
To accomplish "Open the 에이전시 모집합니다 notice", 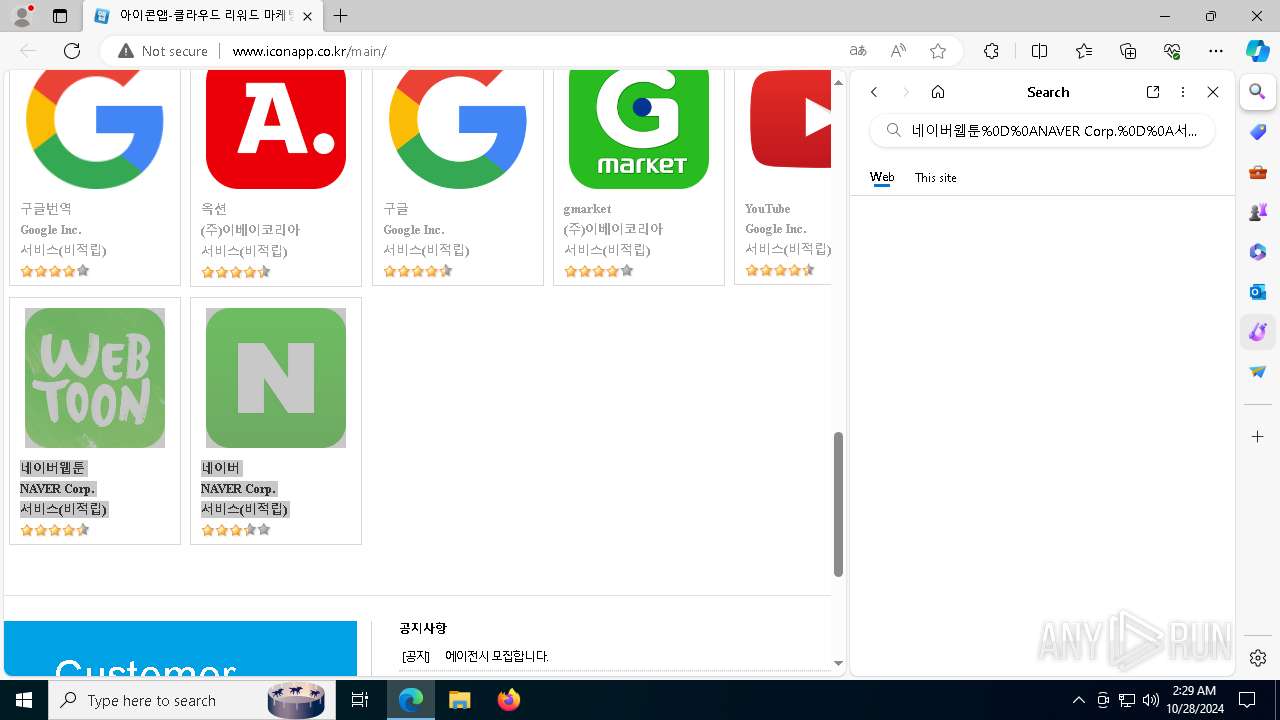I will pyautogui.click(x=497, y=656).
